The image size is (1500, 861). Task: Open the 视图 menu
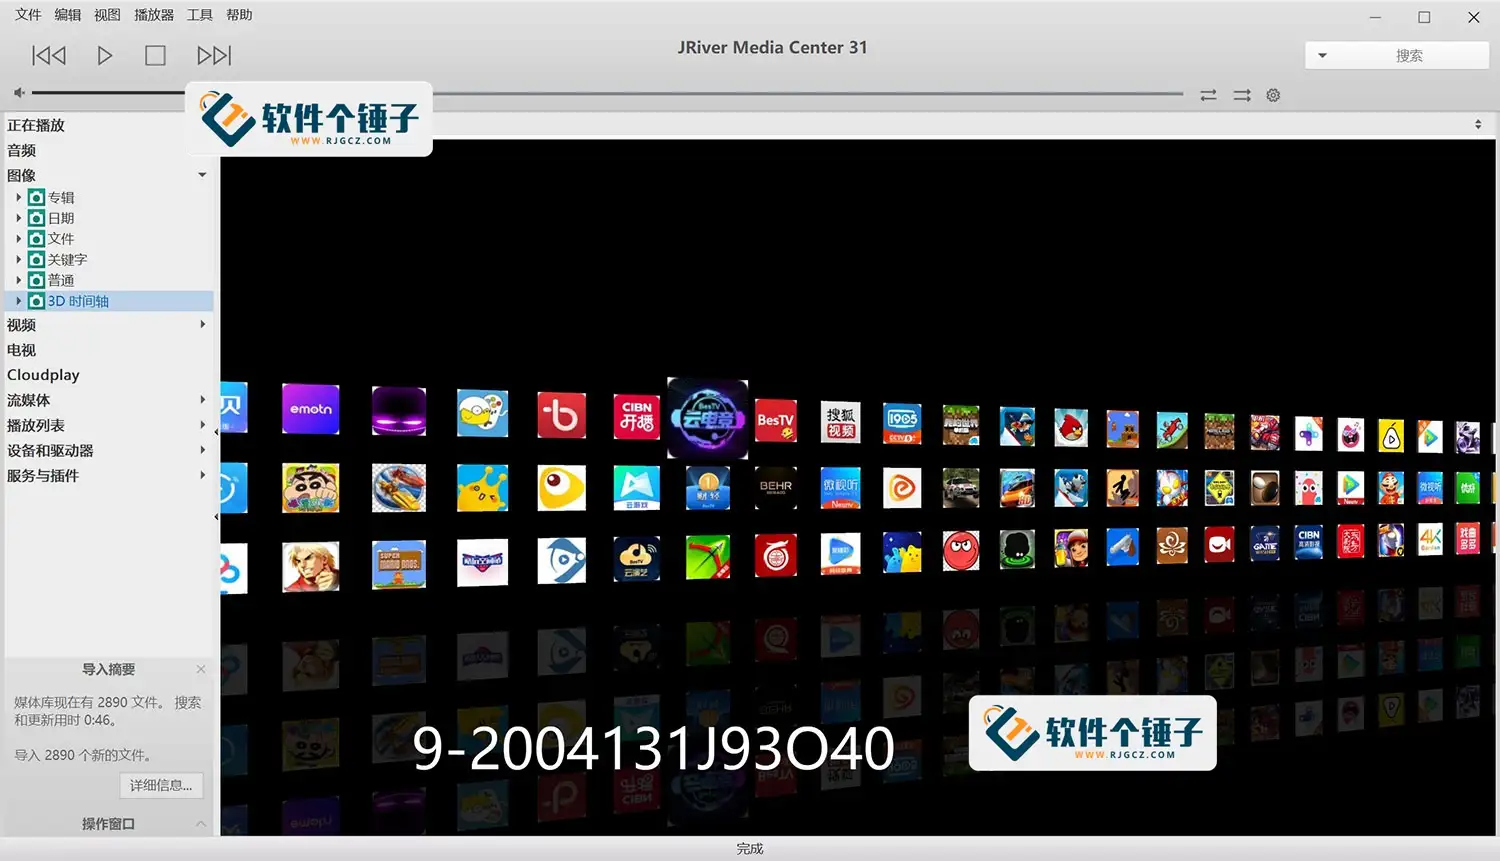pyautogui.click(x=107, y=15)
